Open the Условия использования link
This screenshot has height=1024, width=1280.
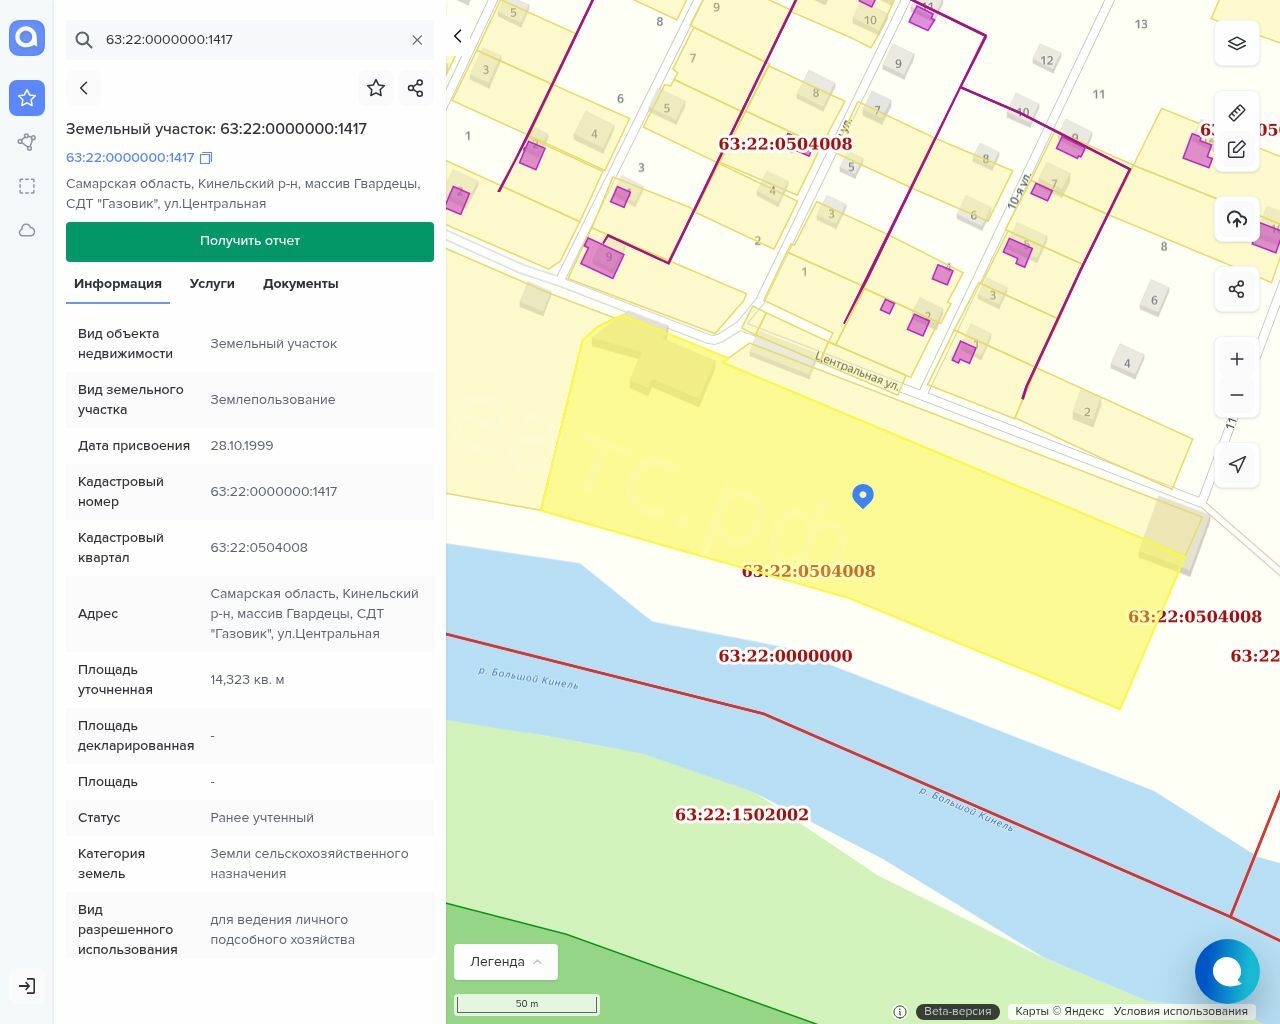(x=1180, y=1011)
